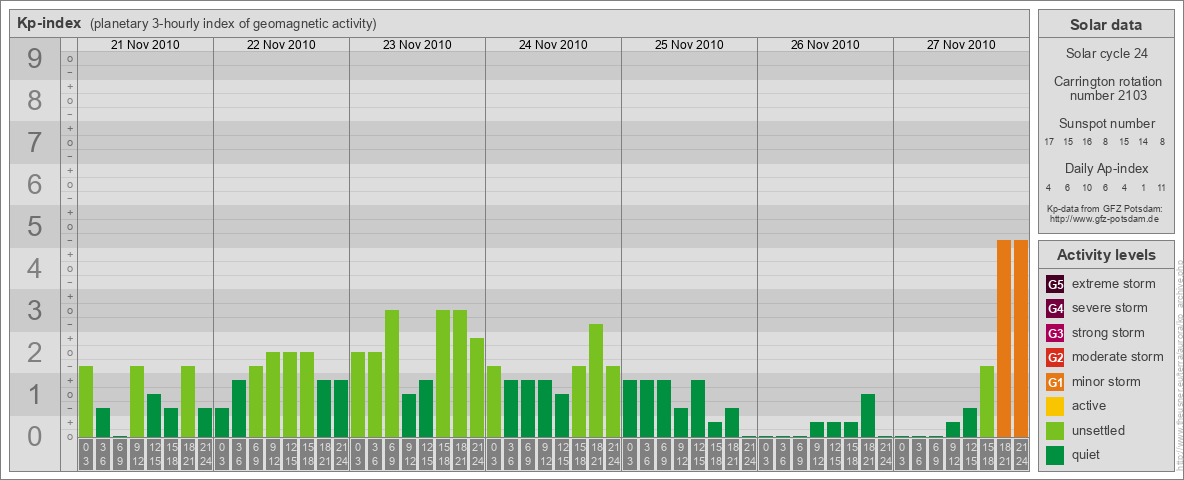
Task: Click the 'Kp-data from GFZ Potsdam' note
Action: 1105,209
